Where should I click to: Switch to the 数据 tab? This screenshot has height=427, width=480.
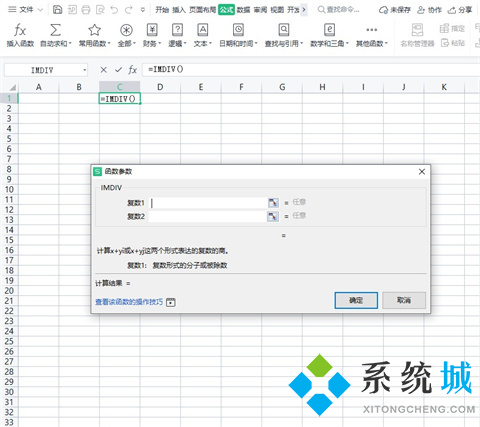[243, 10]
